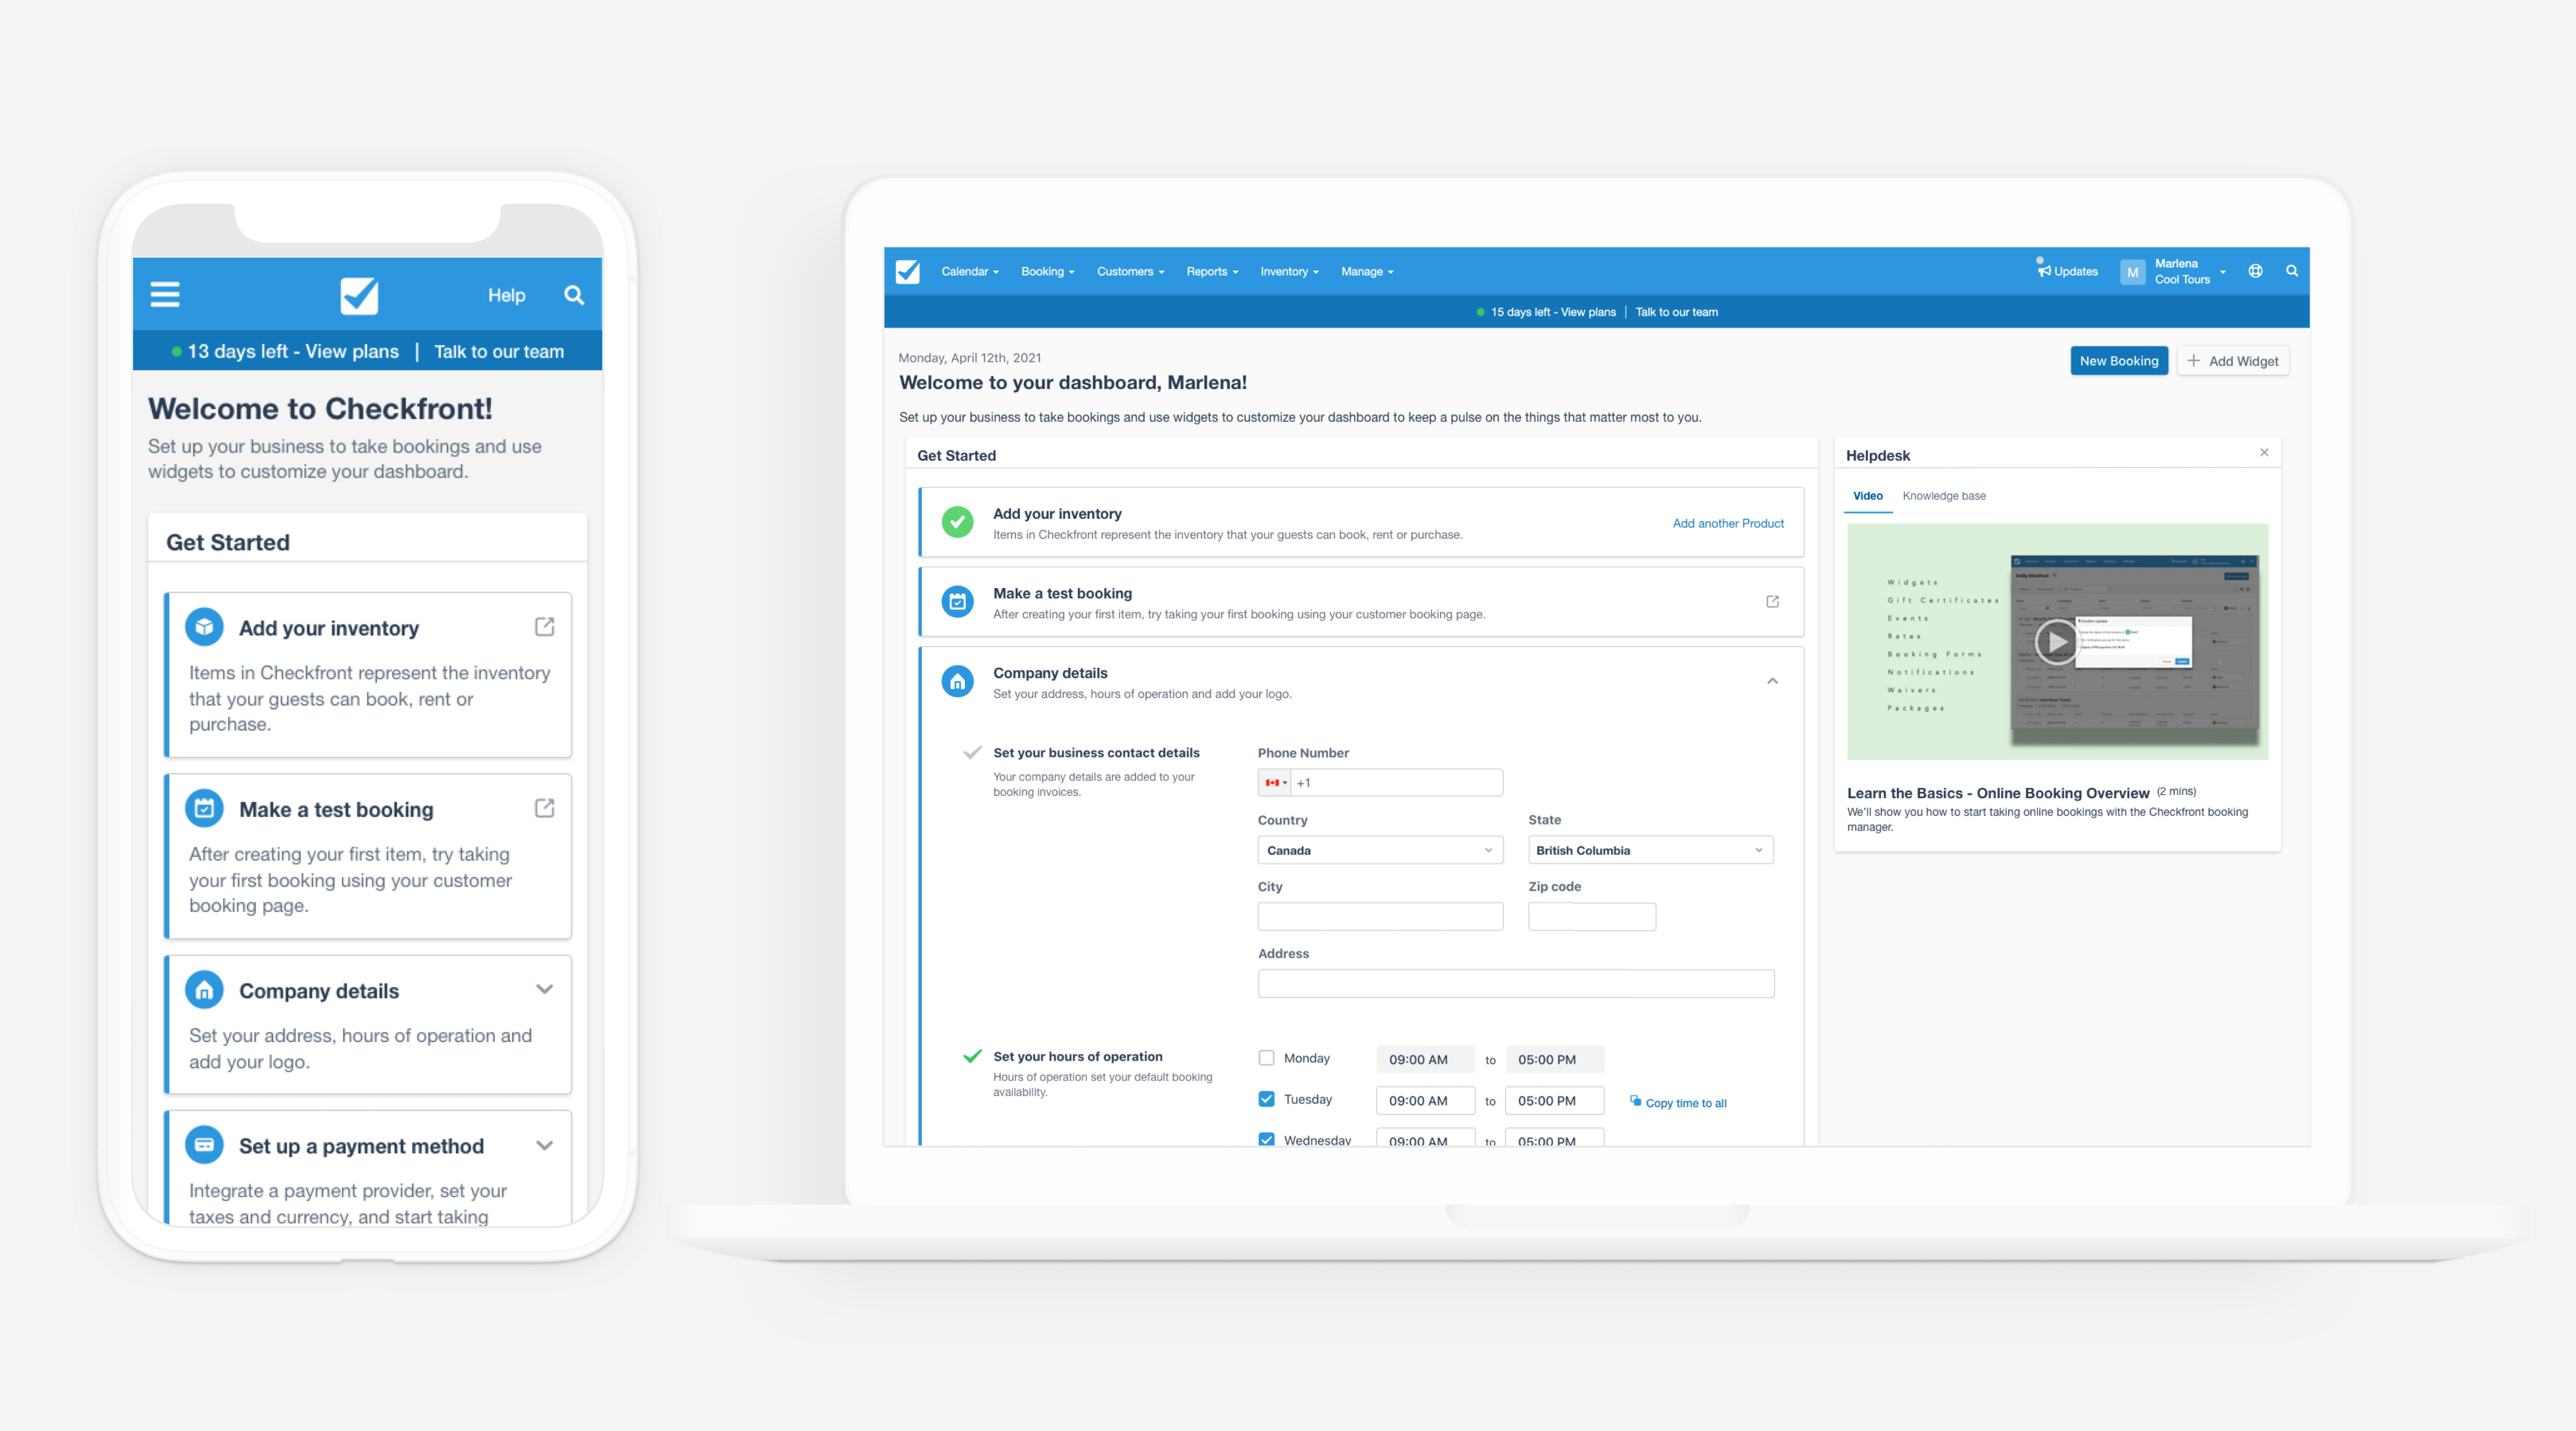This screenshot has height=1431, width=2576.
Task: Uncheck the Tuesday hours checkbox
Action: click(x=1266, y=1099)
